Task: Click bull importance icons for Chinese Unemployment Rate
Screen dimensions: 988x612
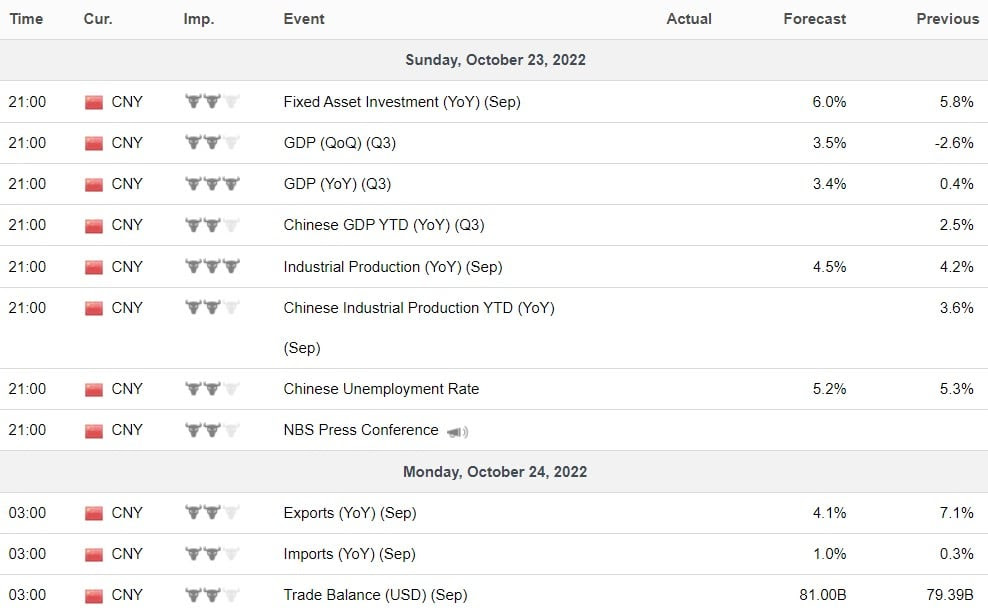Action: tap(213, 389)
